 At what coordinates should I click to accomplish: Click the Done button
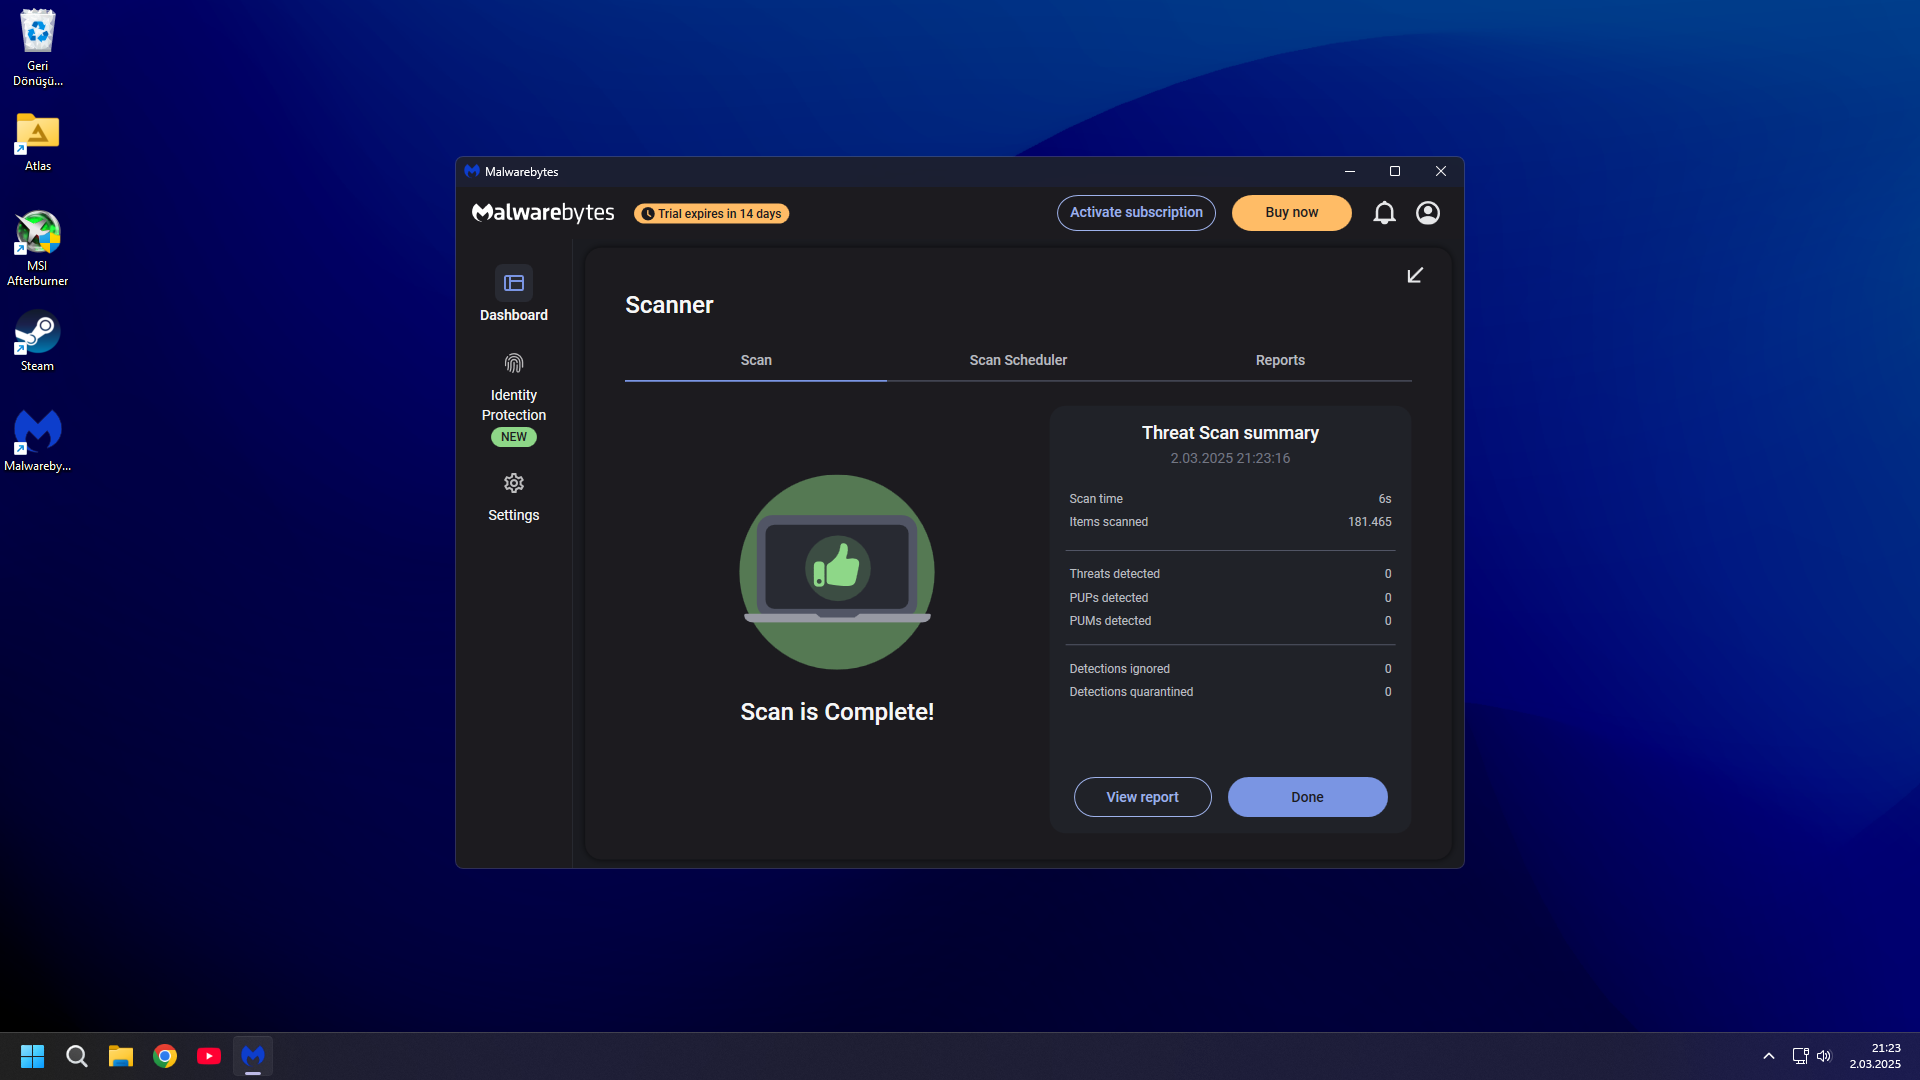click(1307, 797)
